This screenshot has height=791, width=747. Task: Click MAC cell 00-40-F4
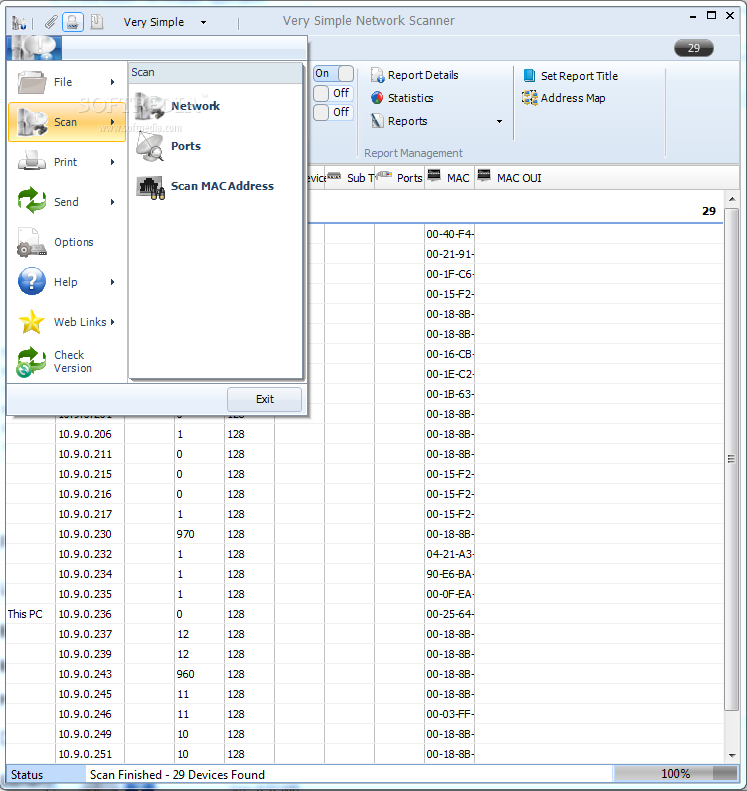tap(449, 234)
